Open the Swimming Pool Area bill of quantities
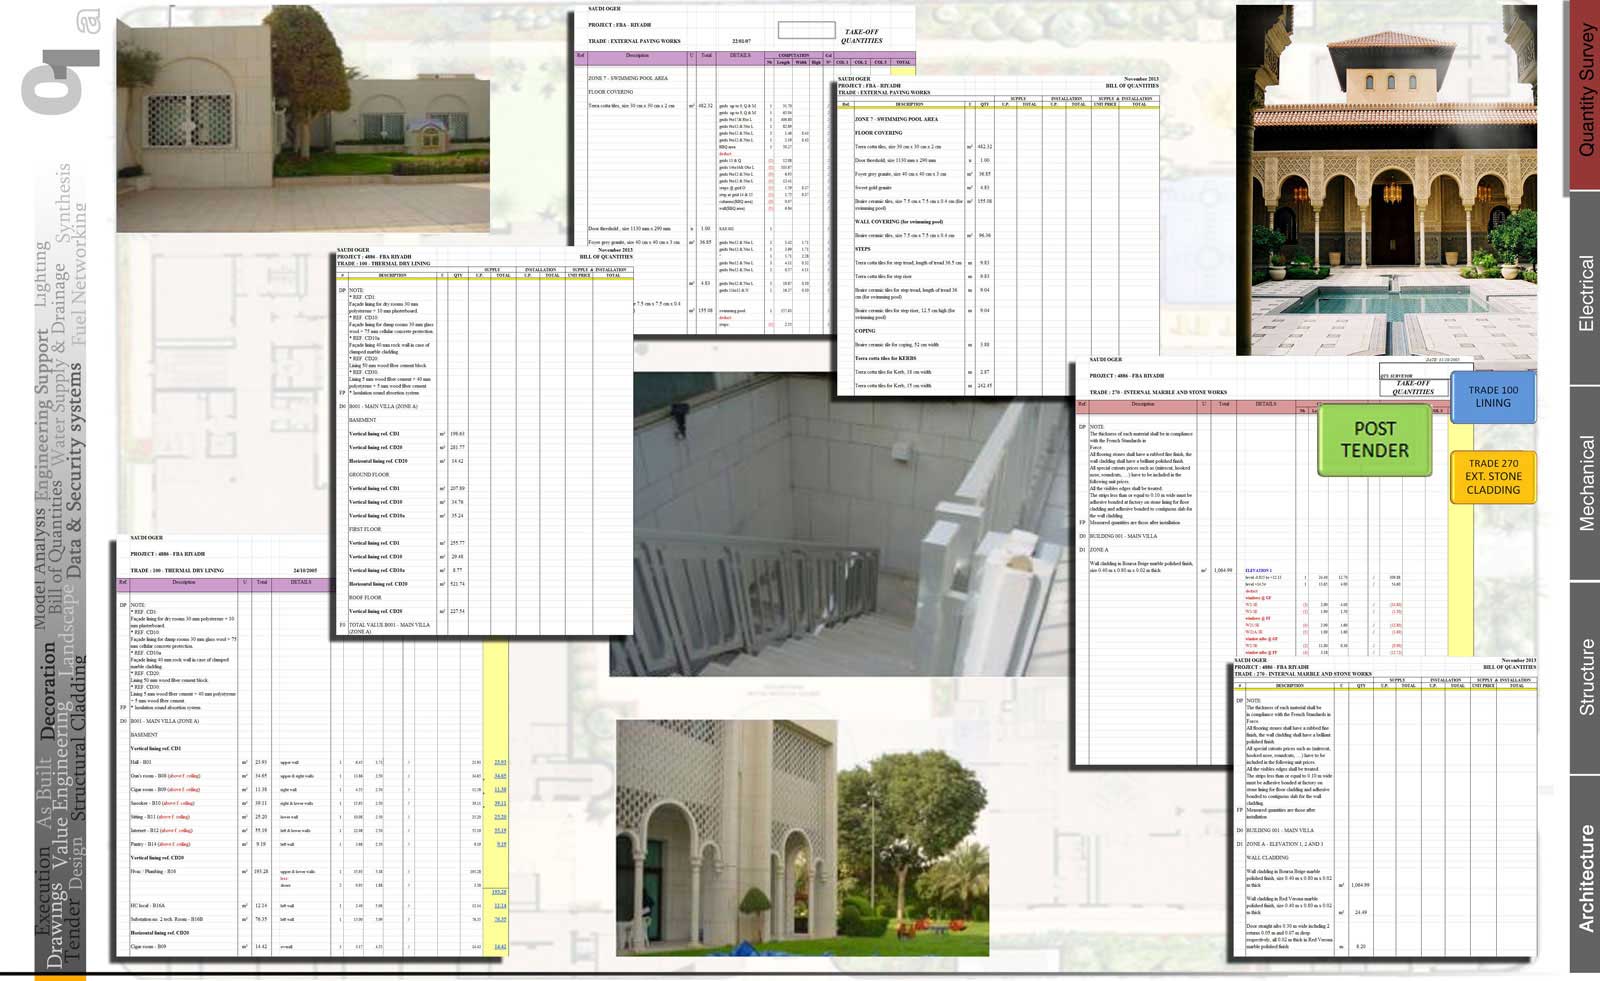The width and height of the screenshot is (1600, 981). coord(1000,240)
